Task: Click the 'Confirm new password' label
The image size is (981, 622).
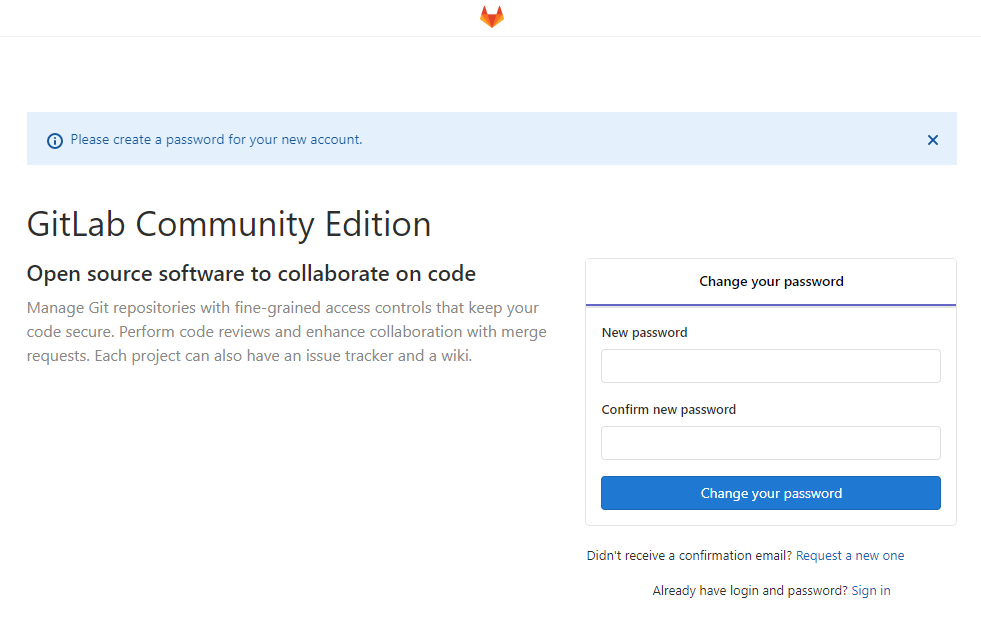Action: point(668,410)
